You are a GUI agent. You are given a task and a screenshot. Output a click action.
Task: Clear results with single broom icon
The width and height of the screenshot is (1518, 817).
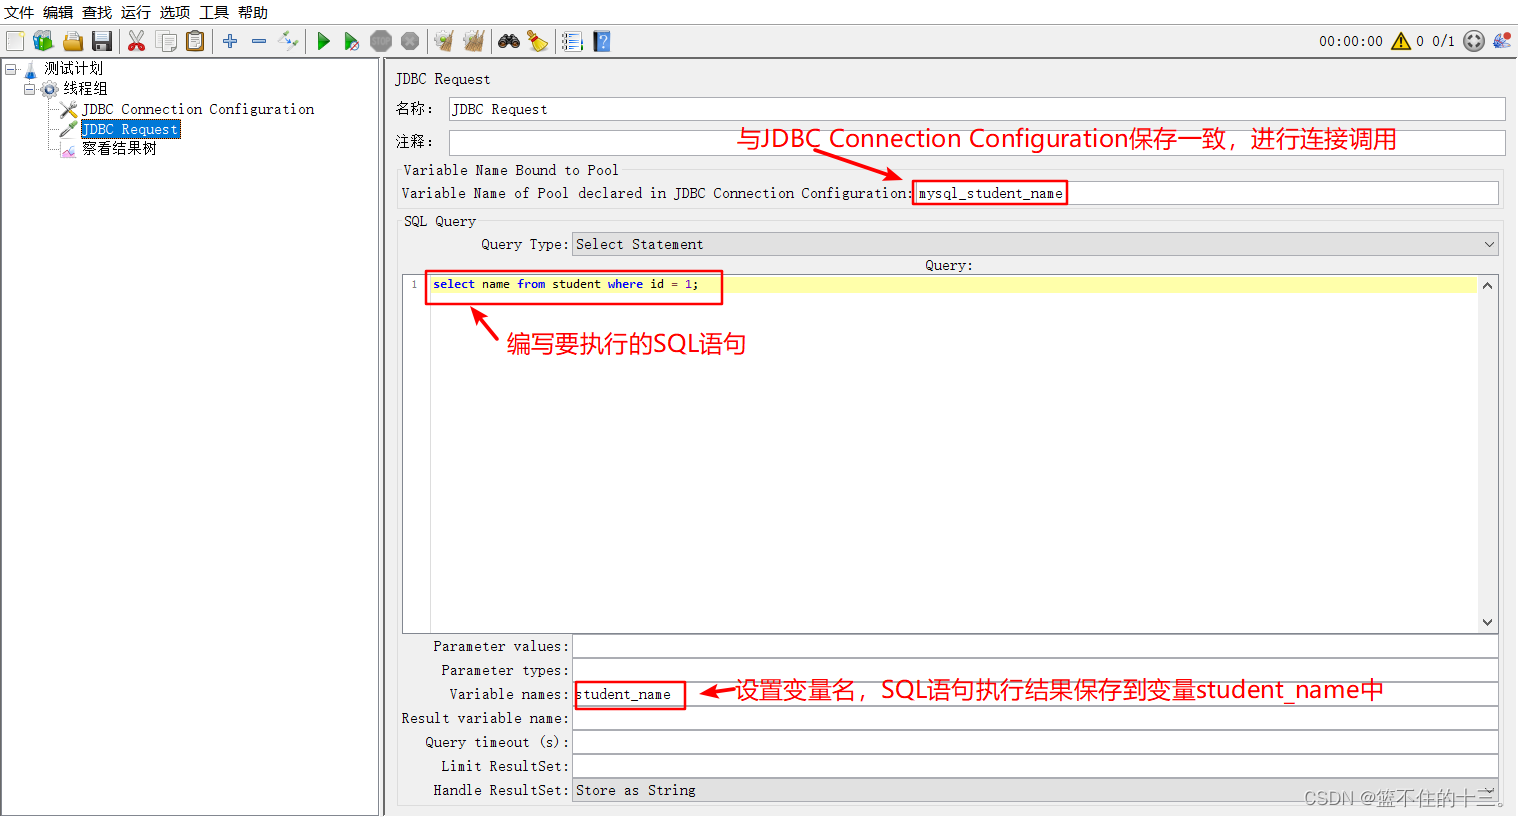click(444, 41)
